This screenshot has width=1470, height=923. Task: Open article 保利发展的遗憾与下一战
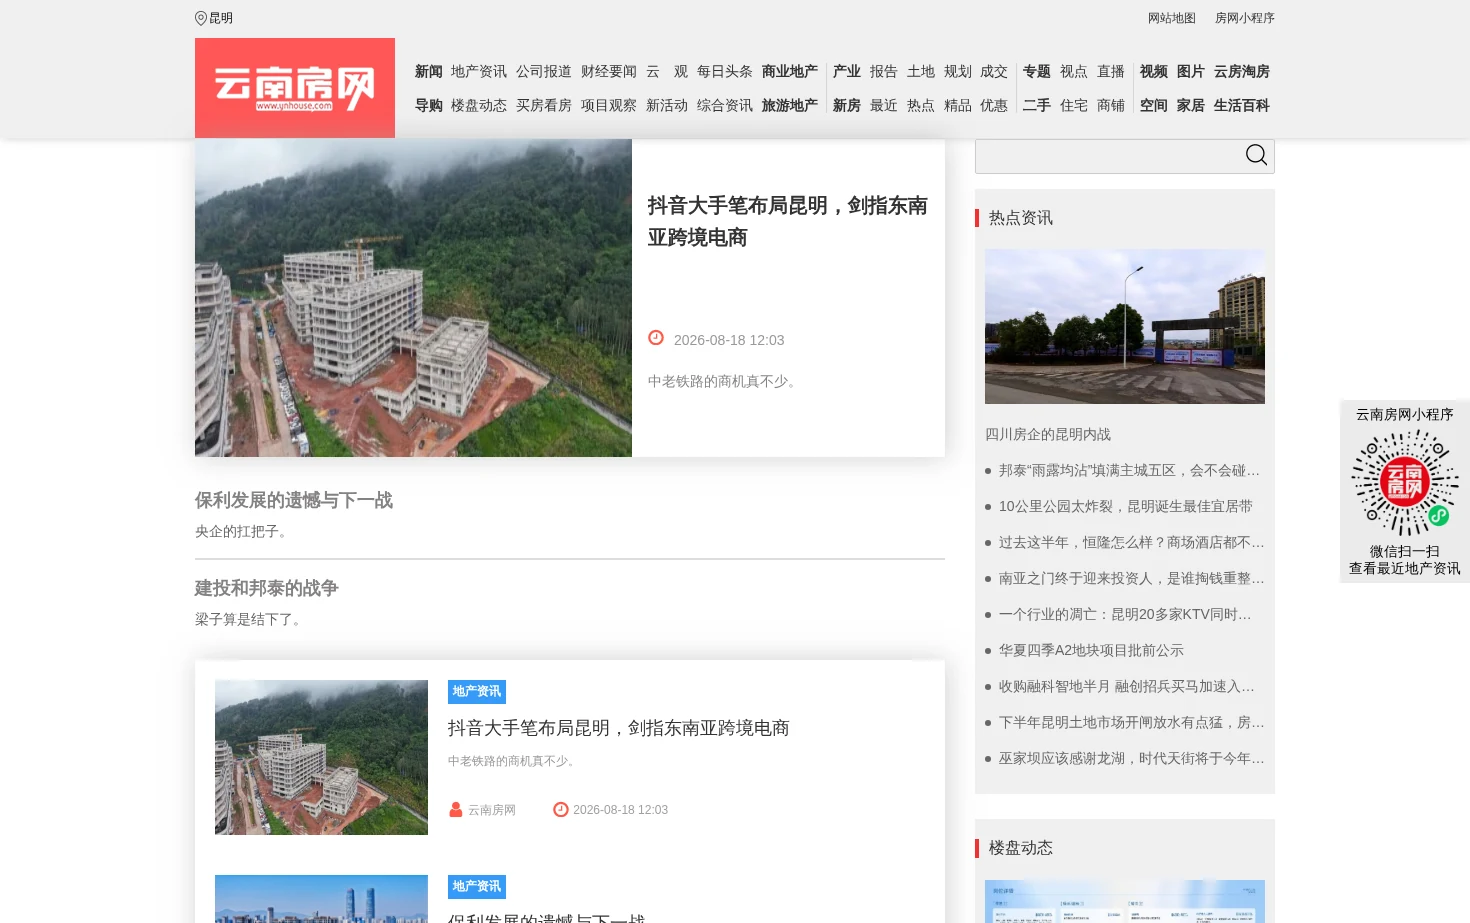coord(294,500)
